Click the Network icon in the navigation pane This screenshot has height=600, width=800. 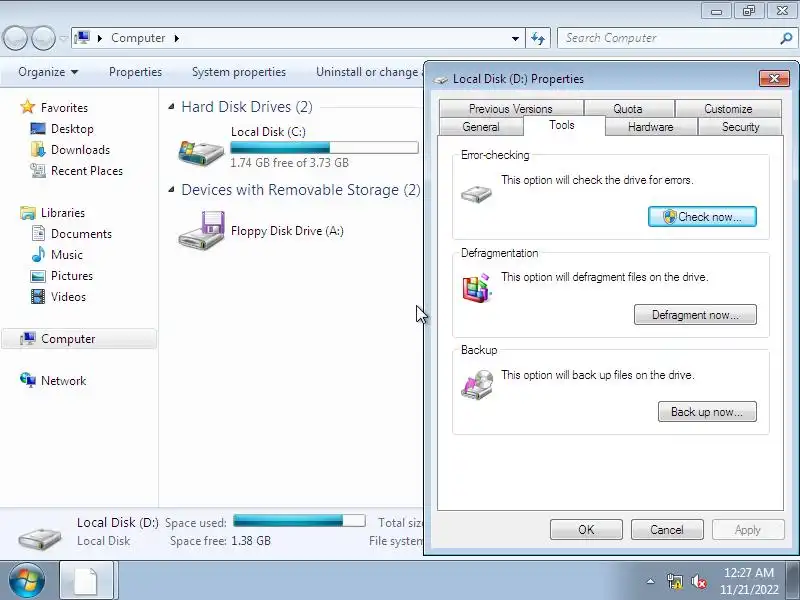click(x=28, y=380)
